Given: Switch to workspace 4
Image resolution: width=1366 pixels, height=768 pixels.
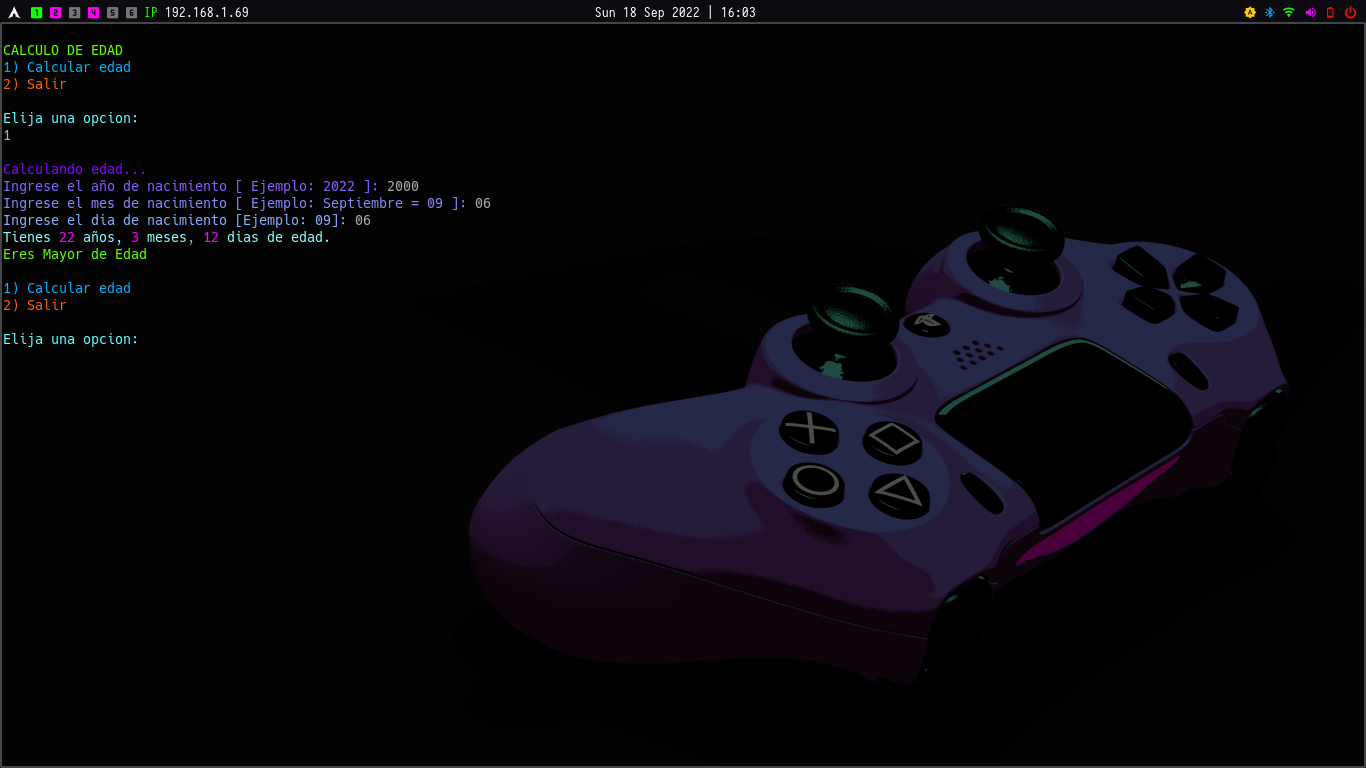Looking at the screenshot, I should click(x=94, y=13).
